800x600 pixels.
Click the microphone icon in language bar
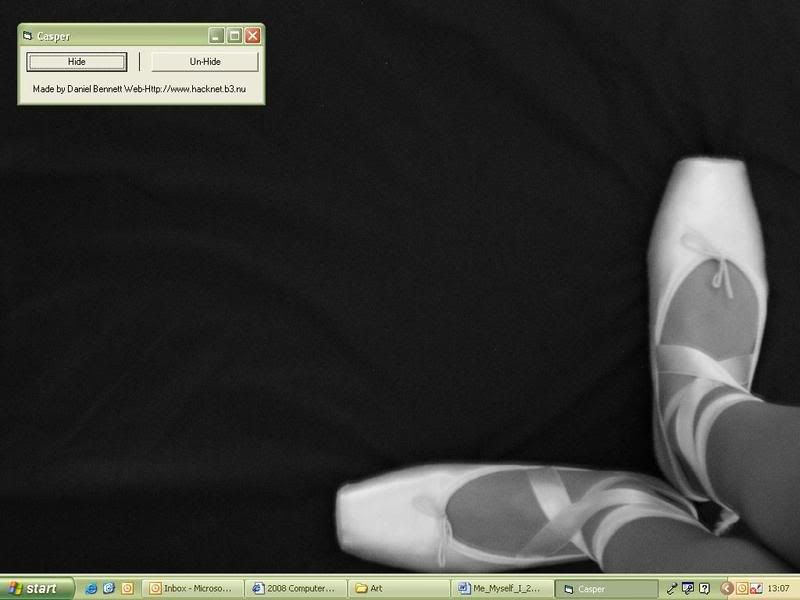pyautogui.click(x=673, y=589)
